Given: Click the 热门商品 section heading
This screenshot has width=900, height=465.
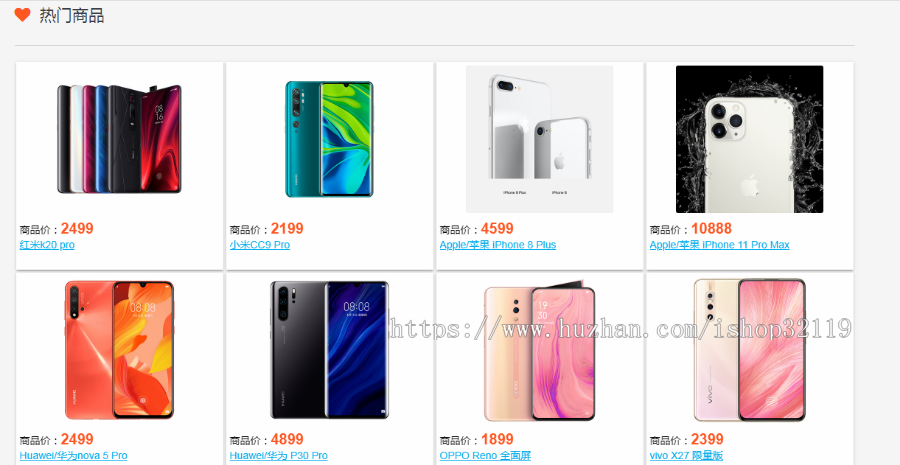Looking at the screenshot, I should [72, 16].
